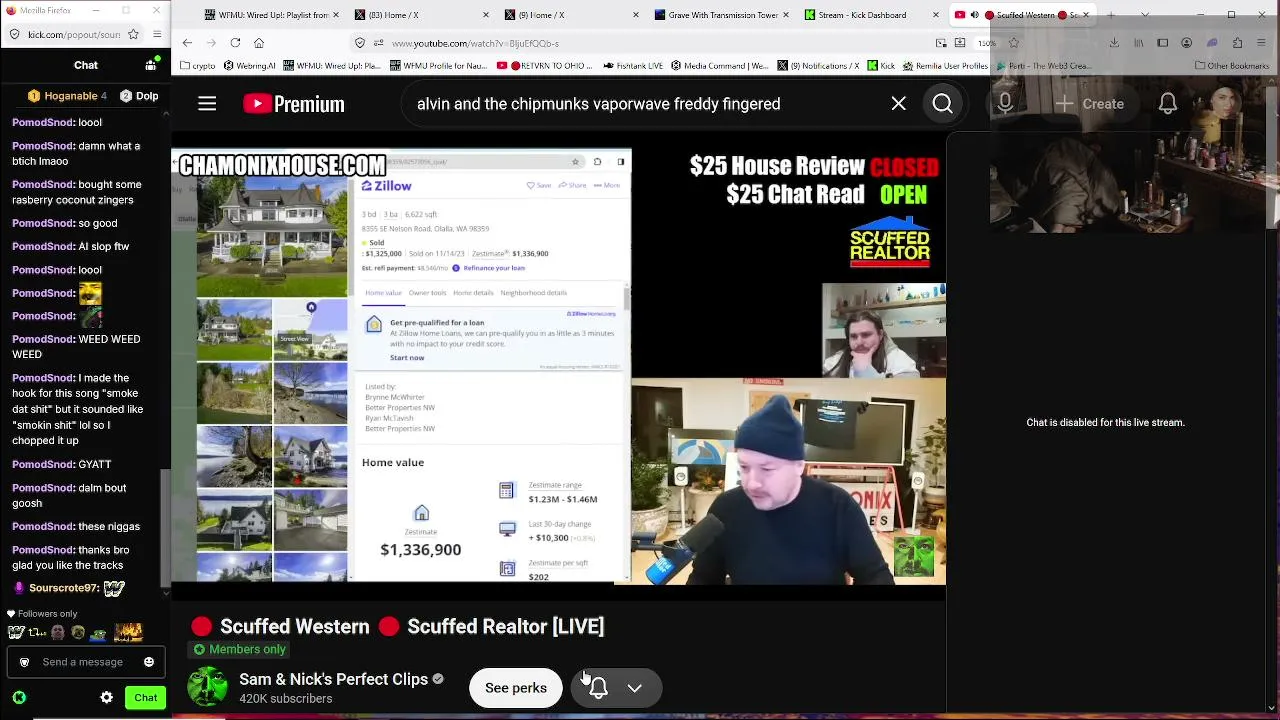Open the Remilia User Profiles bookmark
The width and height of the screenshot is (1280, 720).
coord(945,66)
